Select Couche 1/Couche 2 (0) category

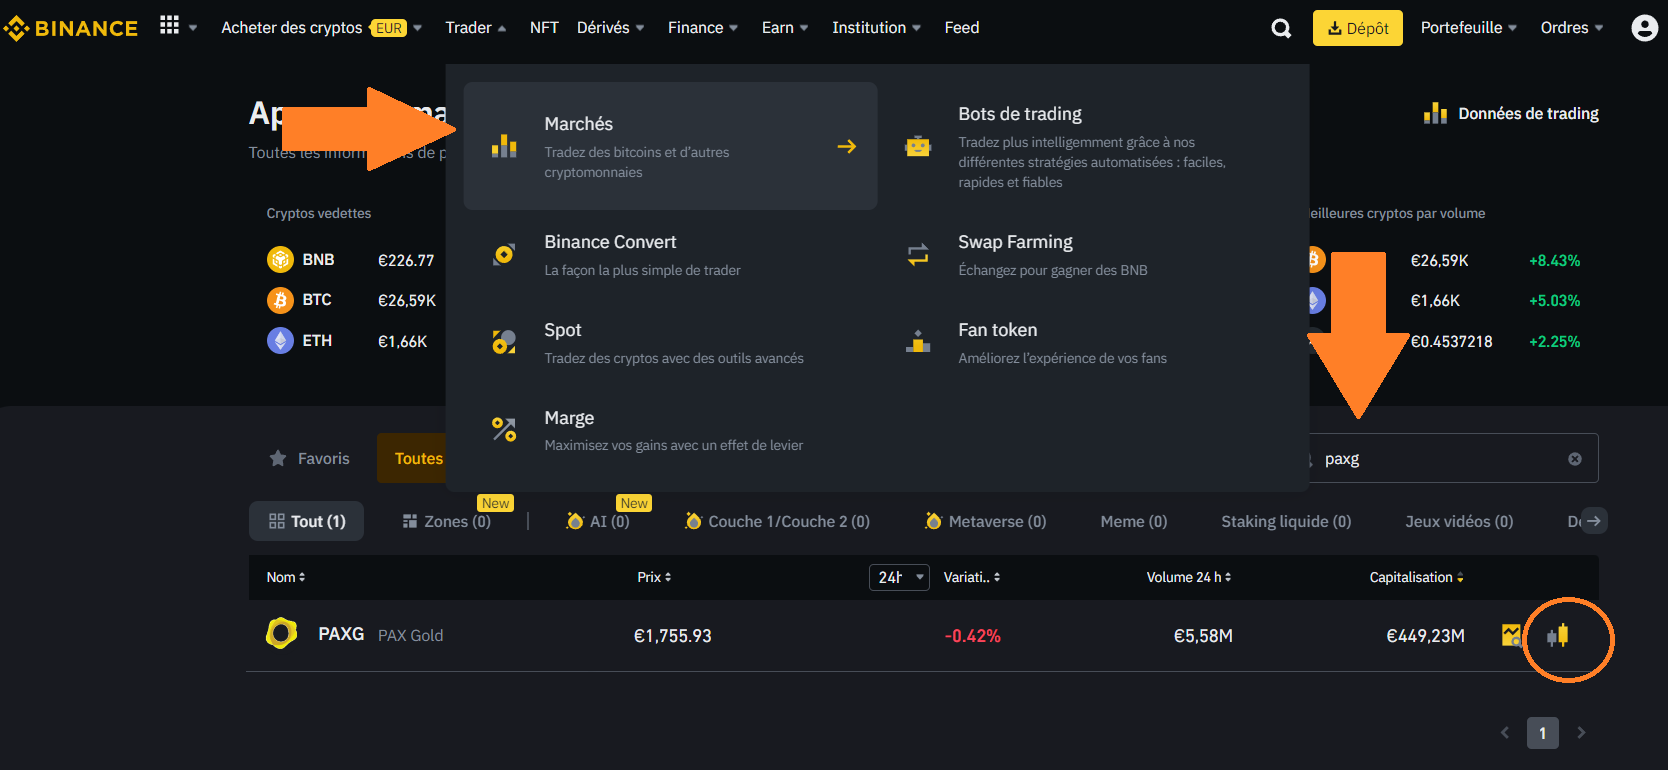pos(777,521)
